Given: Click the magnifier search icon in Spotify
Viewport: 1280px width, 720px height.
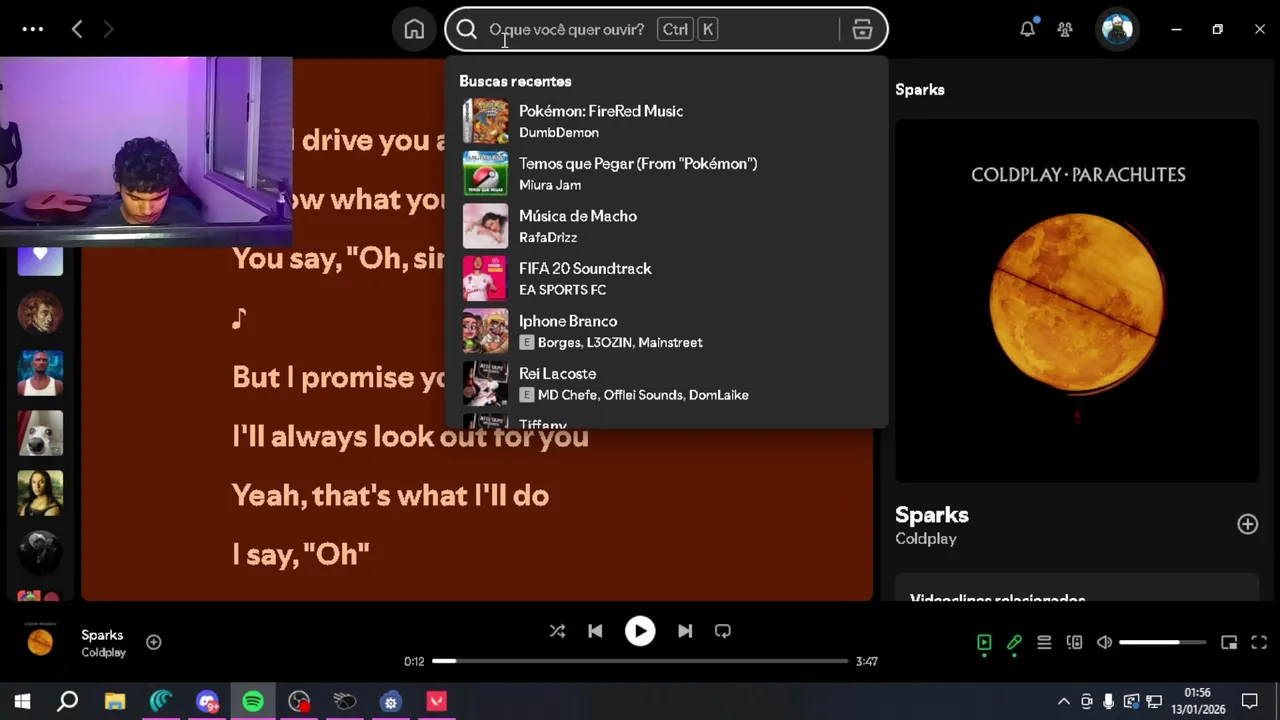Looking at the screenshot, I should [466, 30].
